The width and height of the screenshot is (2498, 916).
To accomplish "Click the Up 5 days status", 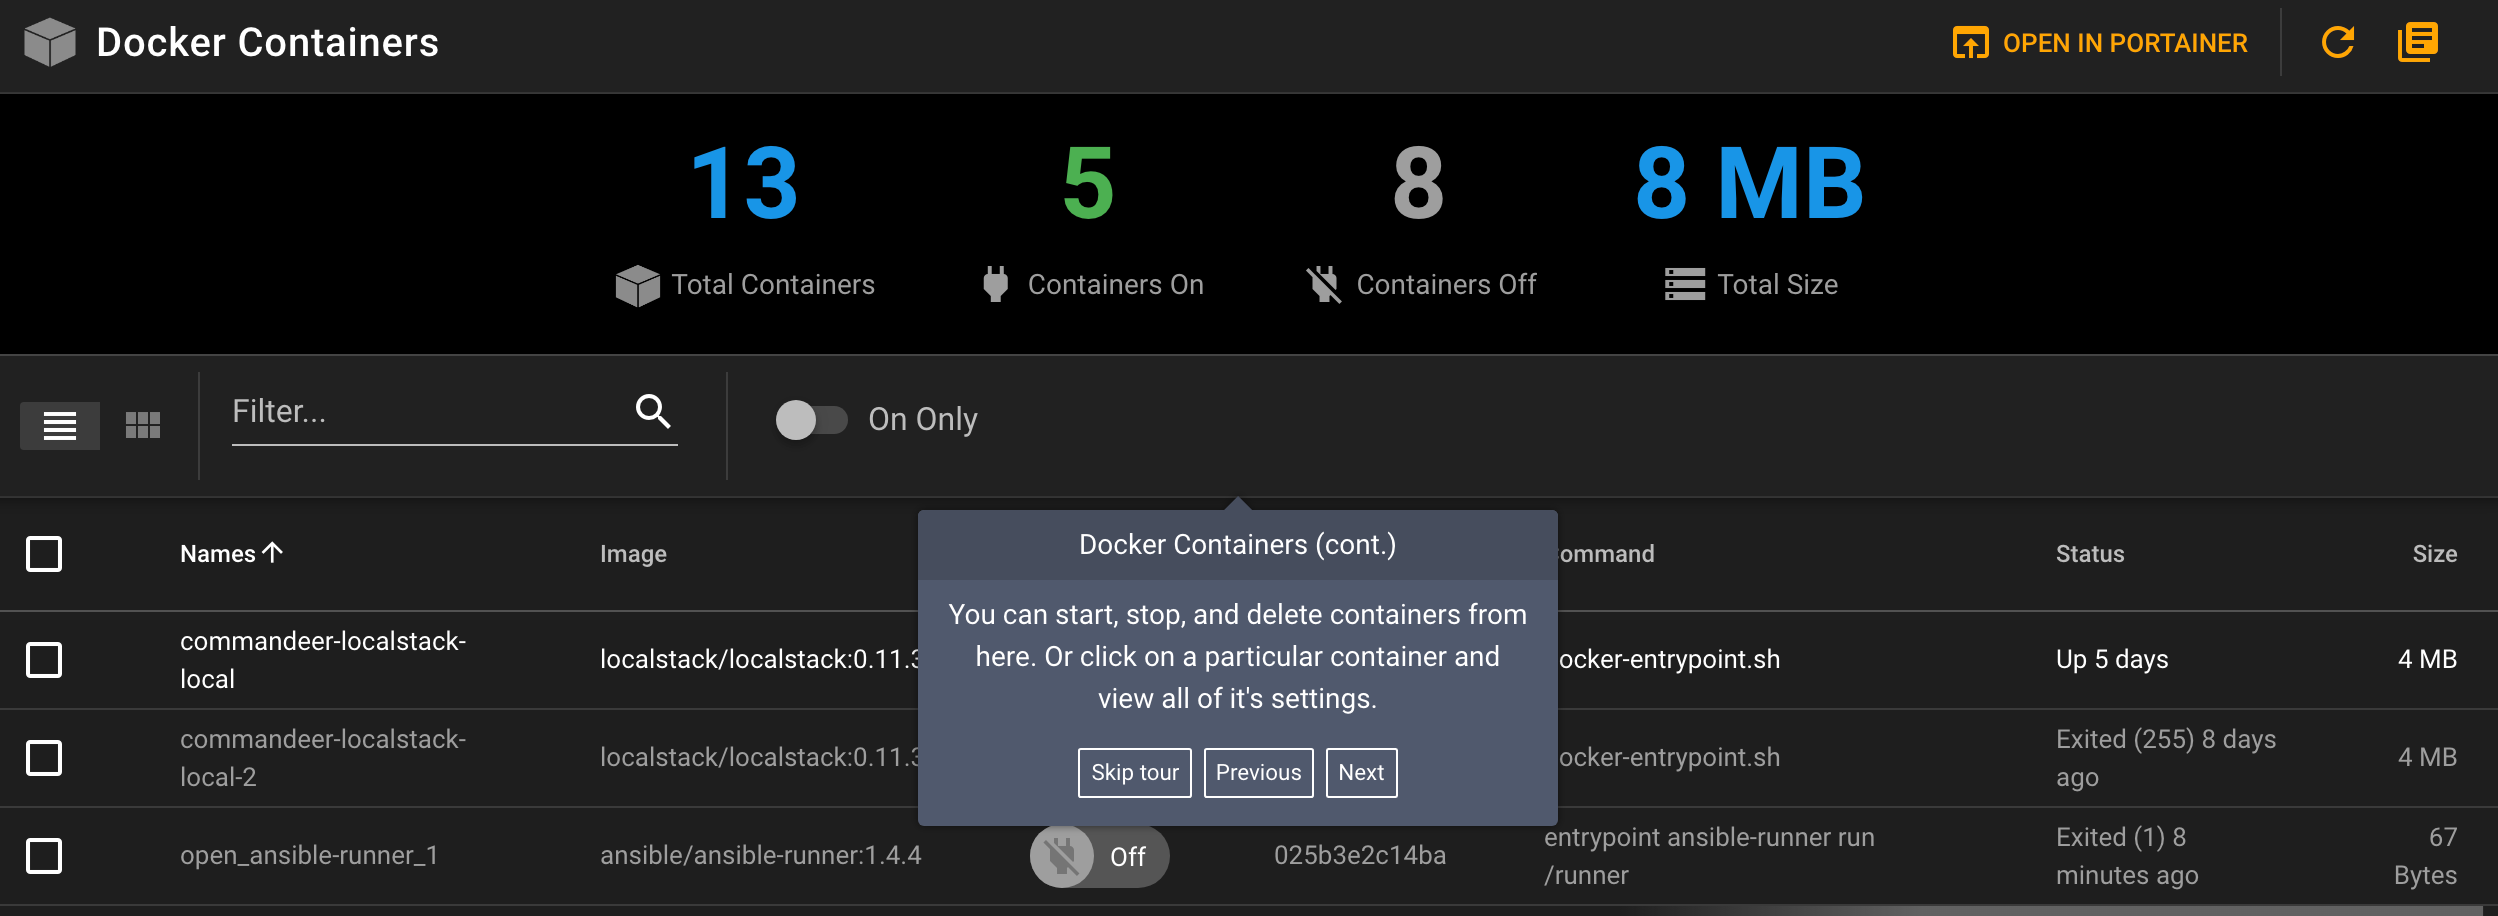I will [x=2112, y=660].
